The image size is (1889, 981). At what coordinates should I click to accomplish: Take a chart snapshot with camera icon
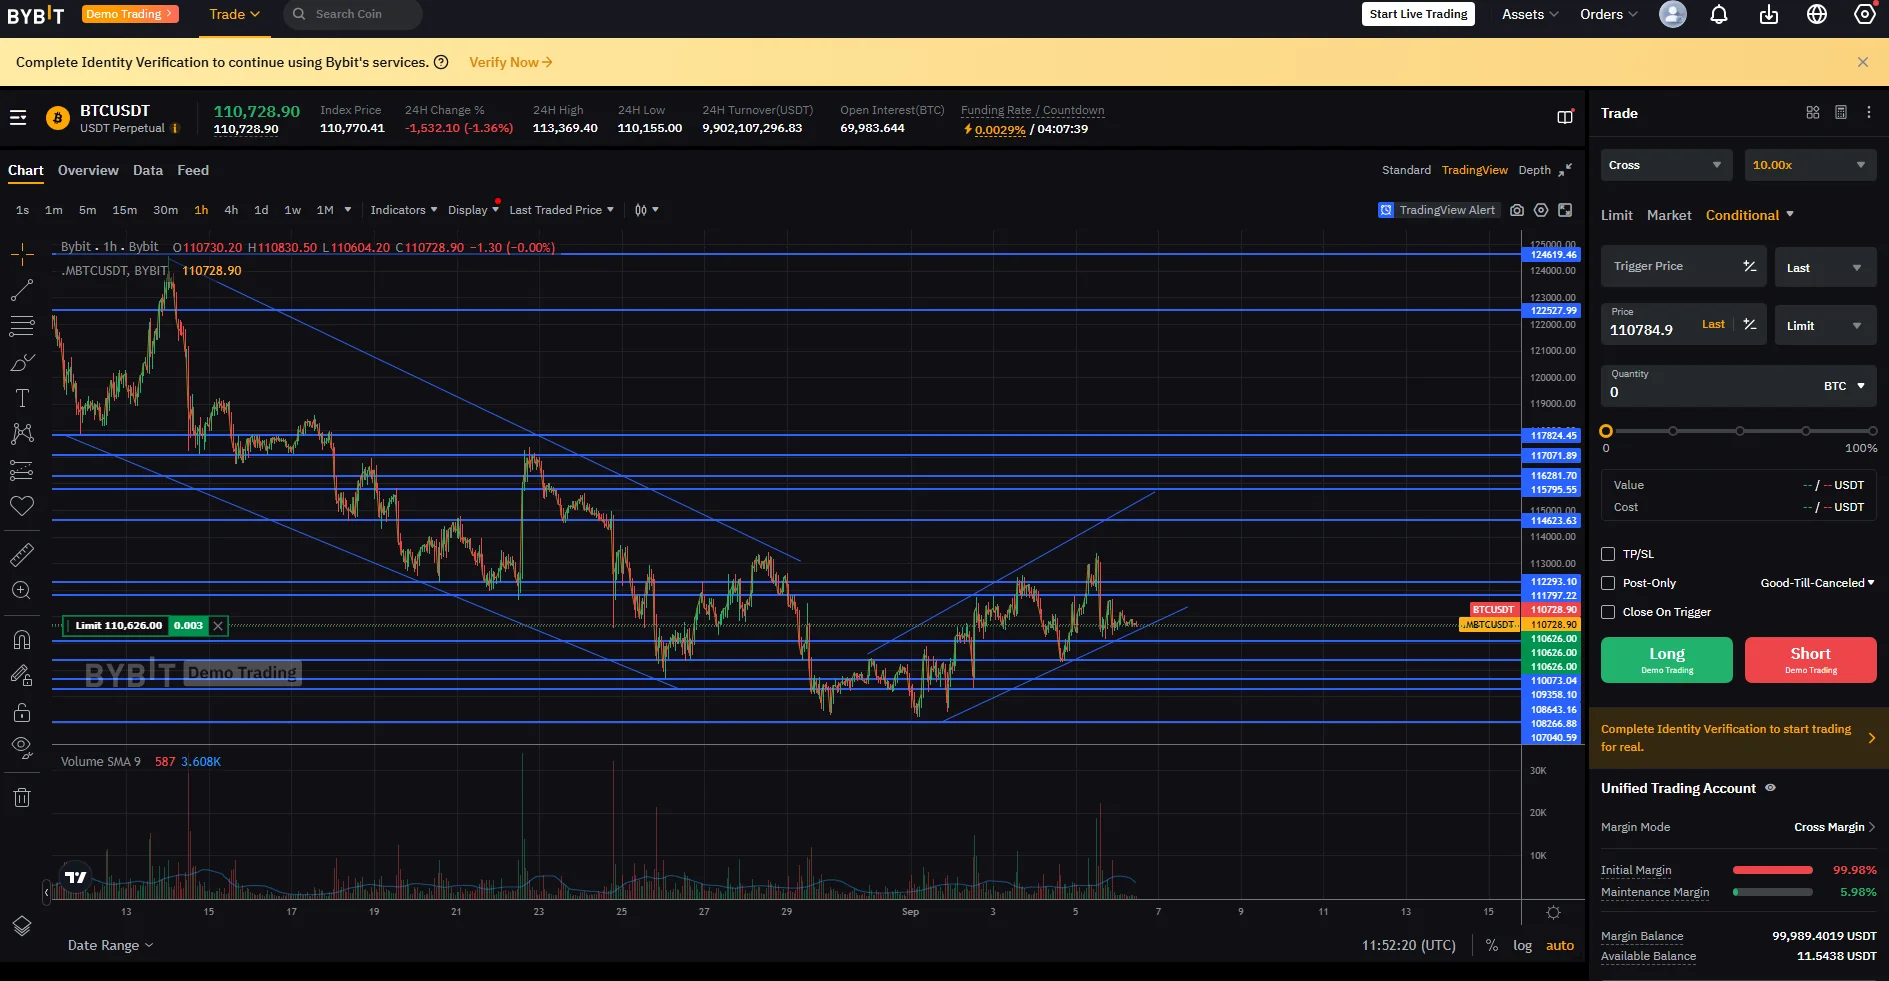coord(1517,210)
